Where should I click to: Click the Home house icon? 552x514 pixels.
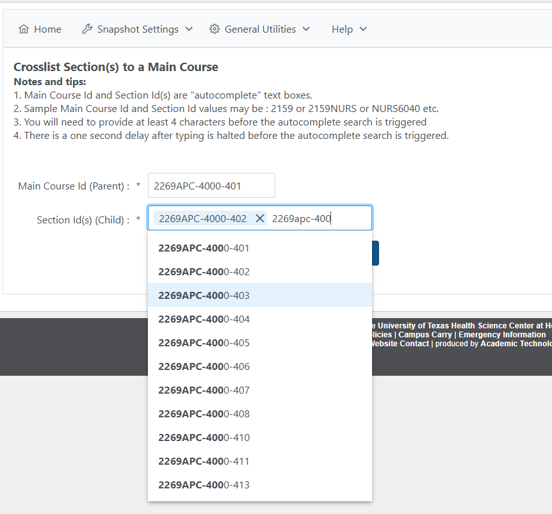pyautogui.click(x=24, y=29)
